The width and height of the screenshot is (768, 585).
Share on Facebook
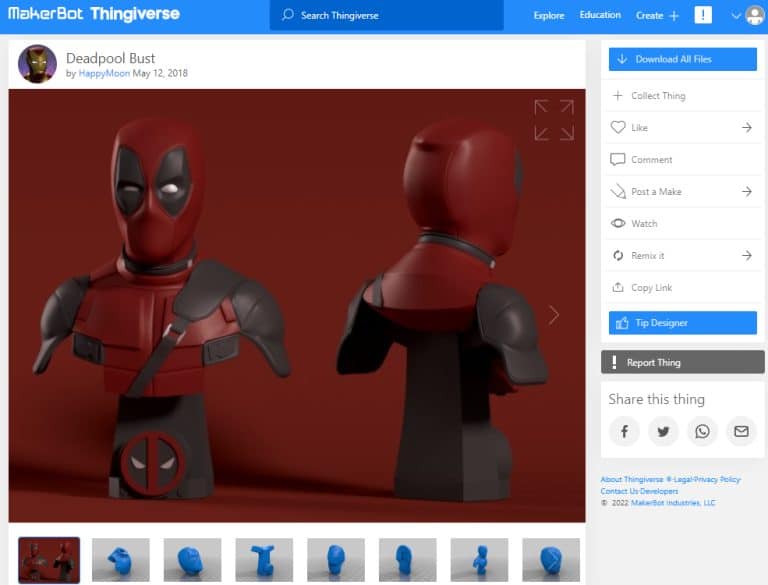pos(624,431)
